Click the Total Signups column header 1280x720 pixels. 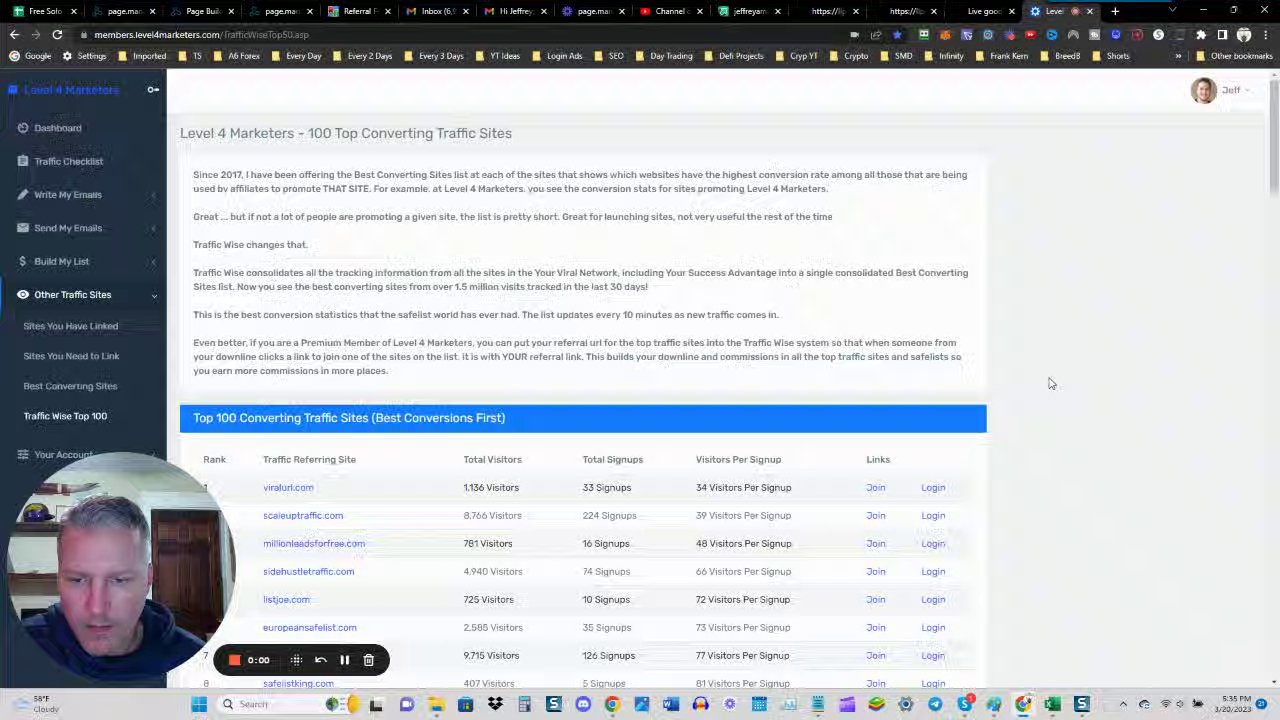612,460
